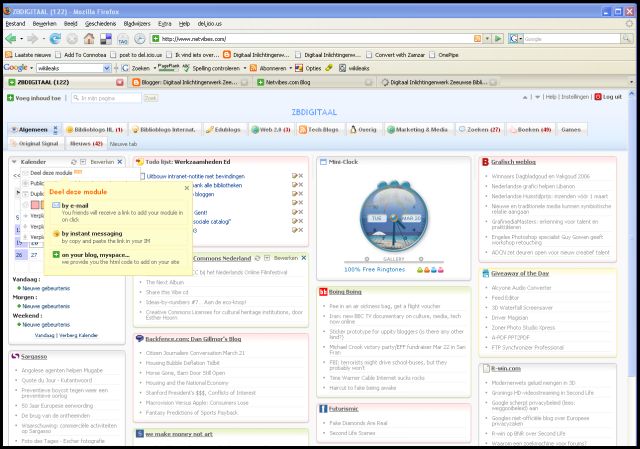Open the Help link at top right
The width and height of the screenshot is (640, 449).
coord(551,97)
